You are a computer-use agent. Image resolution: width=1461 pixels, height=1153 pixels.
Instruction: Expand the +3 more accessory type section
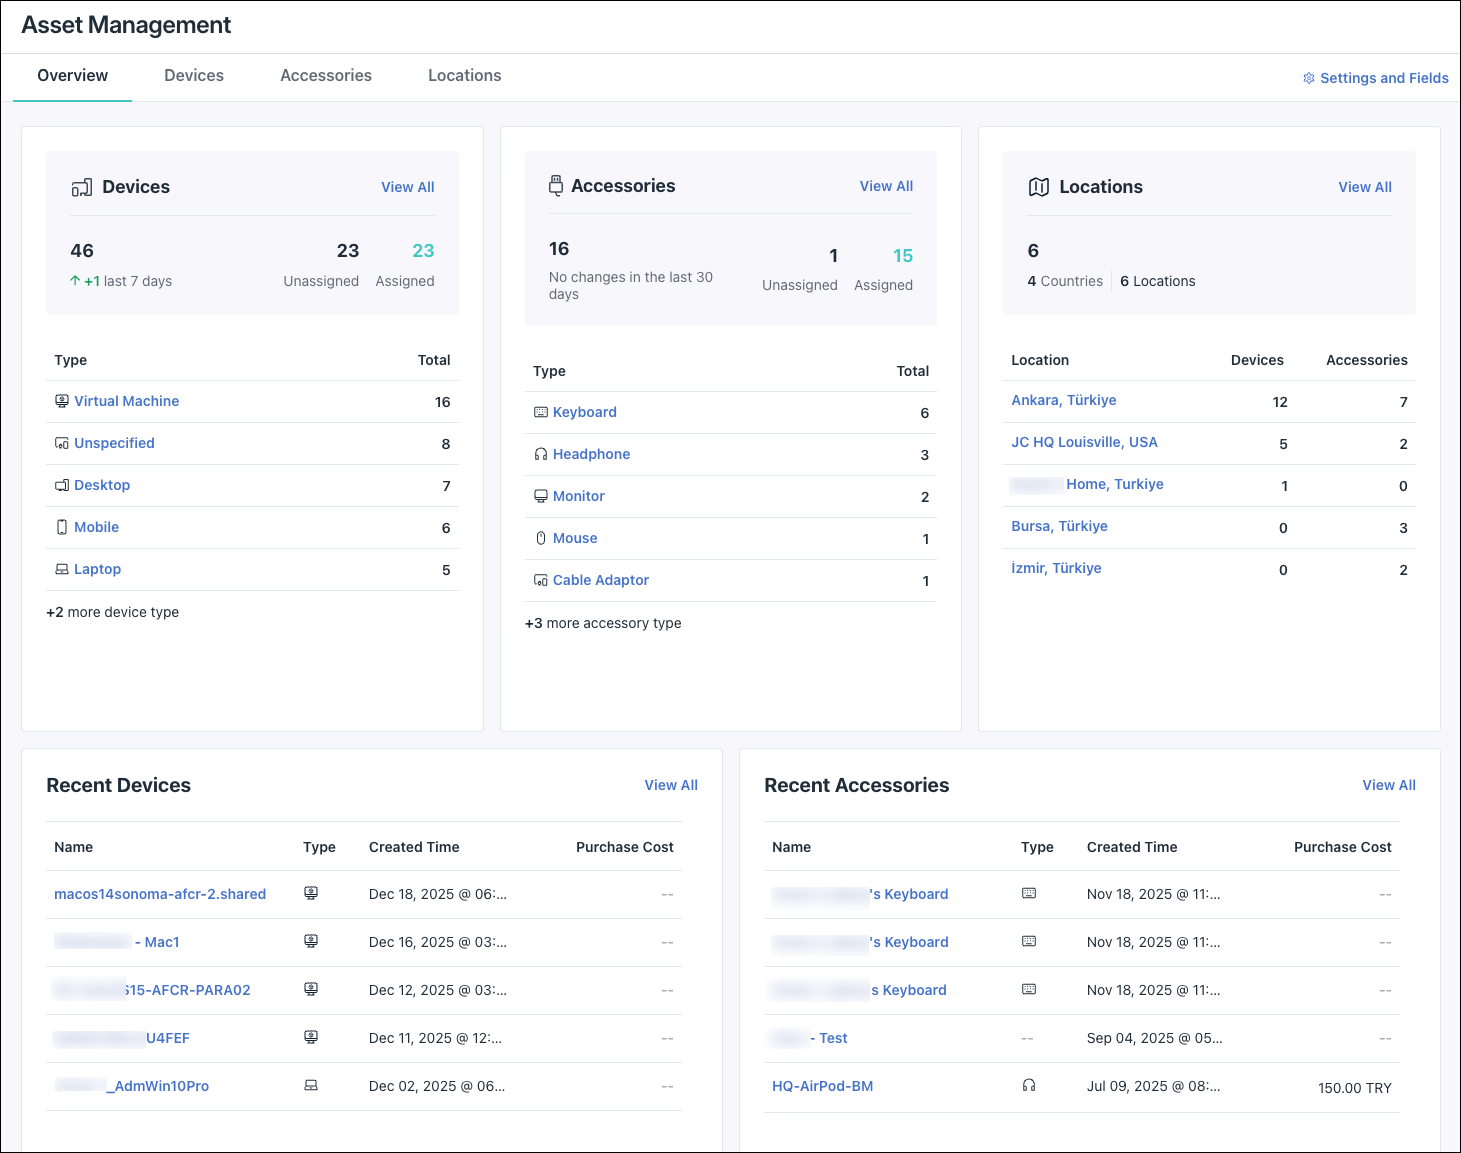(603, 622)
